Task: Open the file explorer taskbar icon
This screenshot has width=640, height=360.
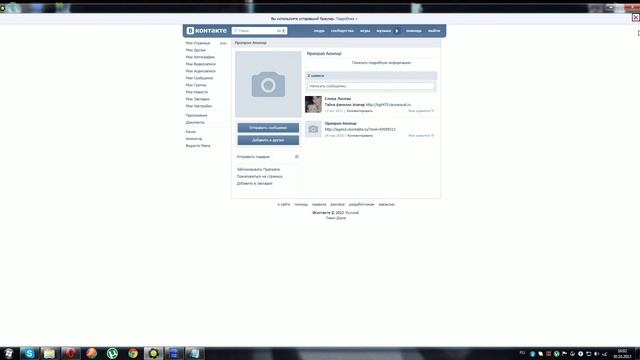Action: coord(49,353)
